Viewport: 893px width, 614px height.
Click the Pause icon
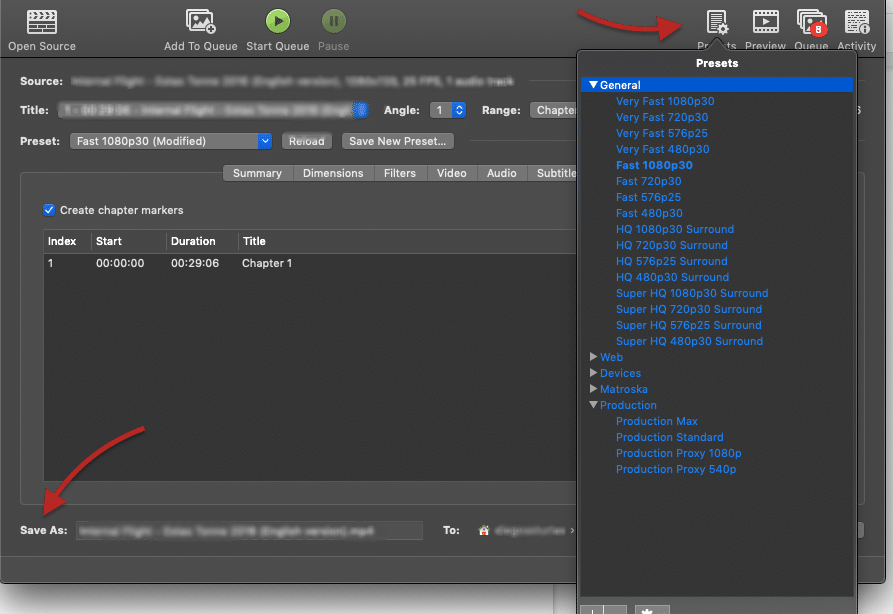(333, 20)
